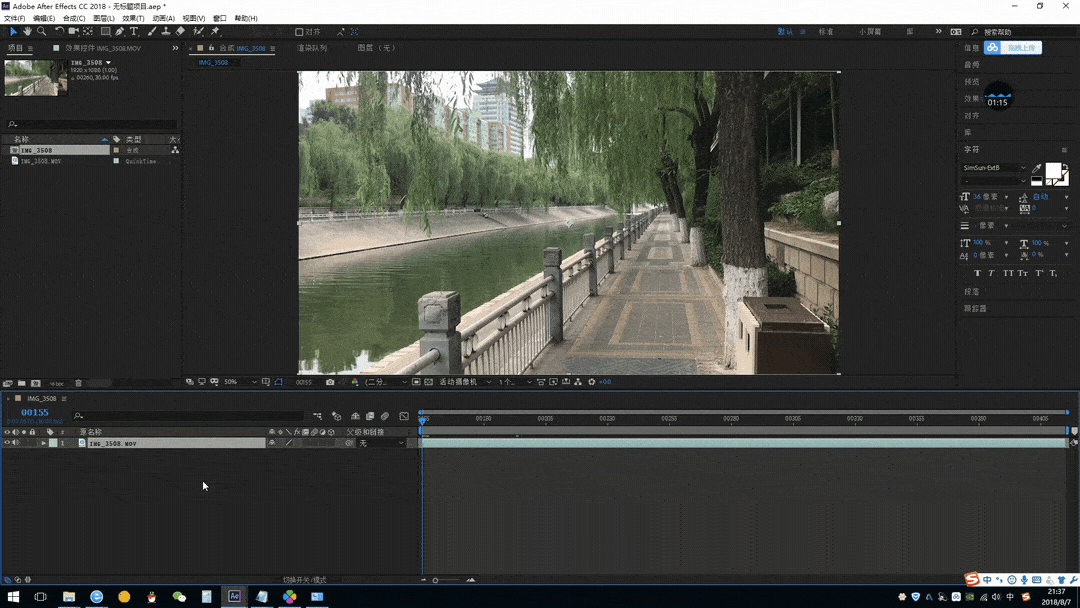Switch to the 默认 workspace
The image size is (1080, 608).
[785, 32]
